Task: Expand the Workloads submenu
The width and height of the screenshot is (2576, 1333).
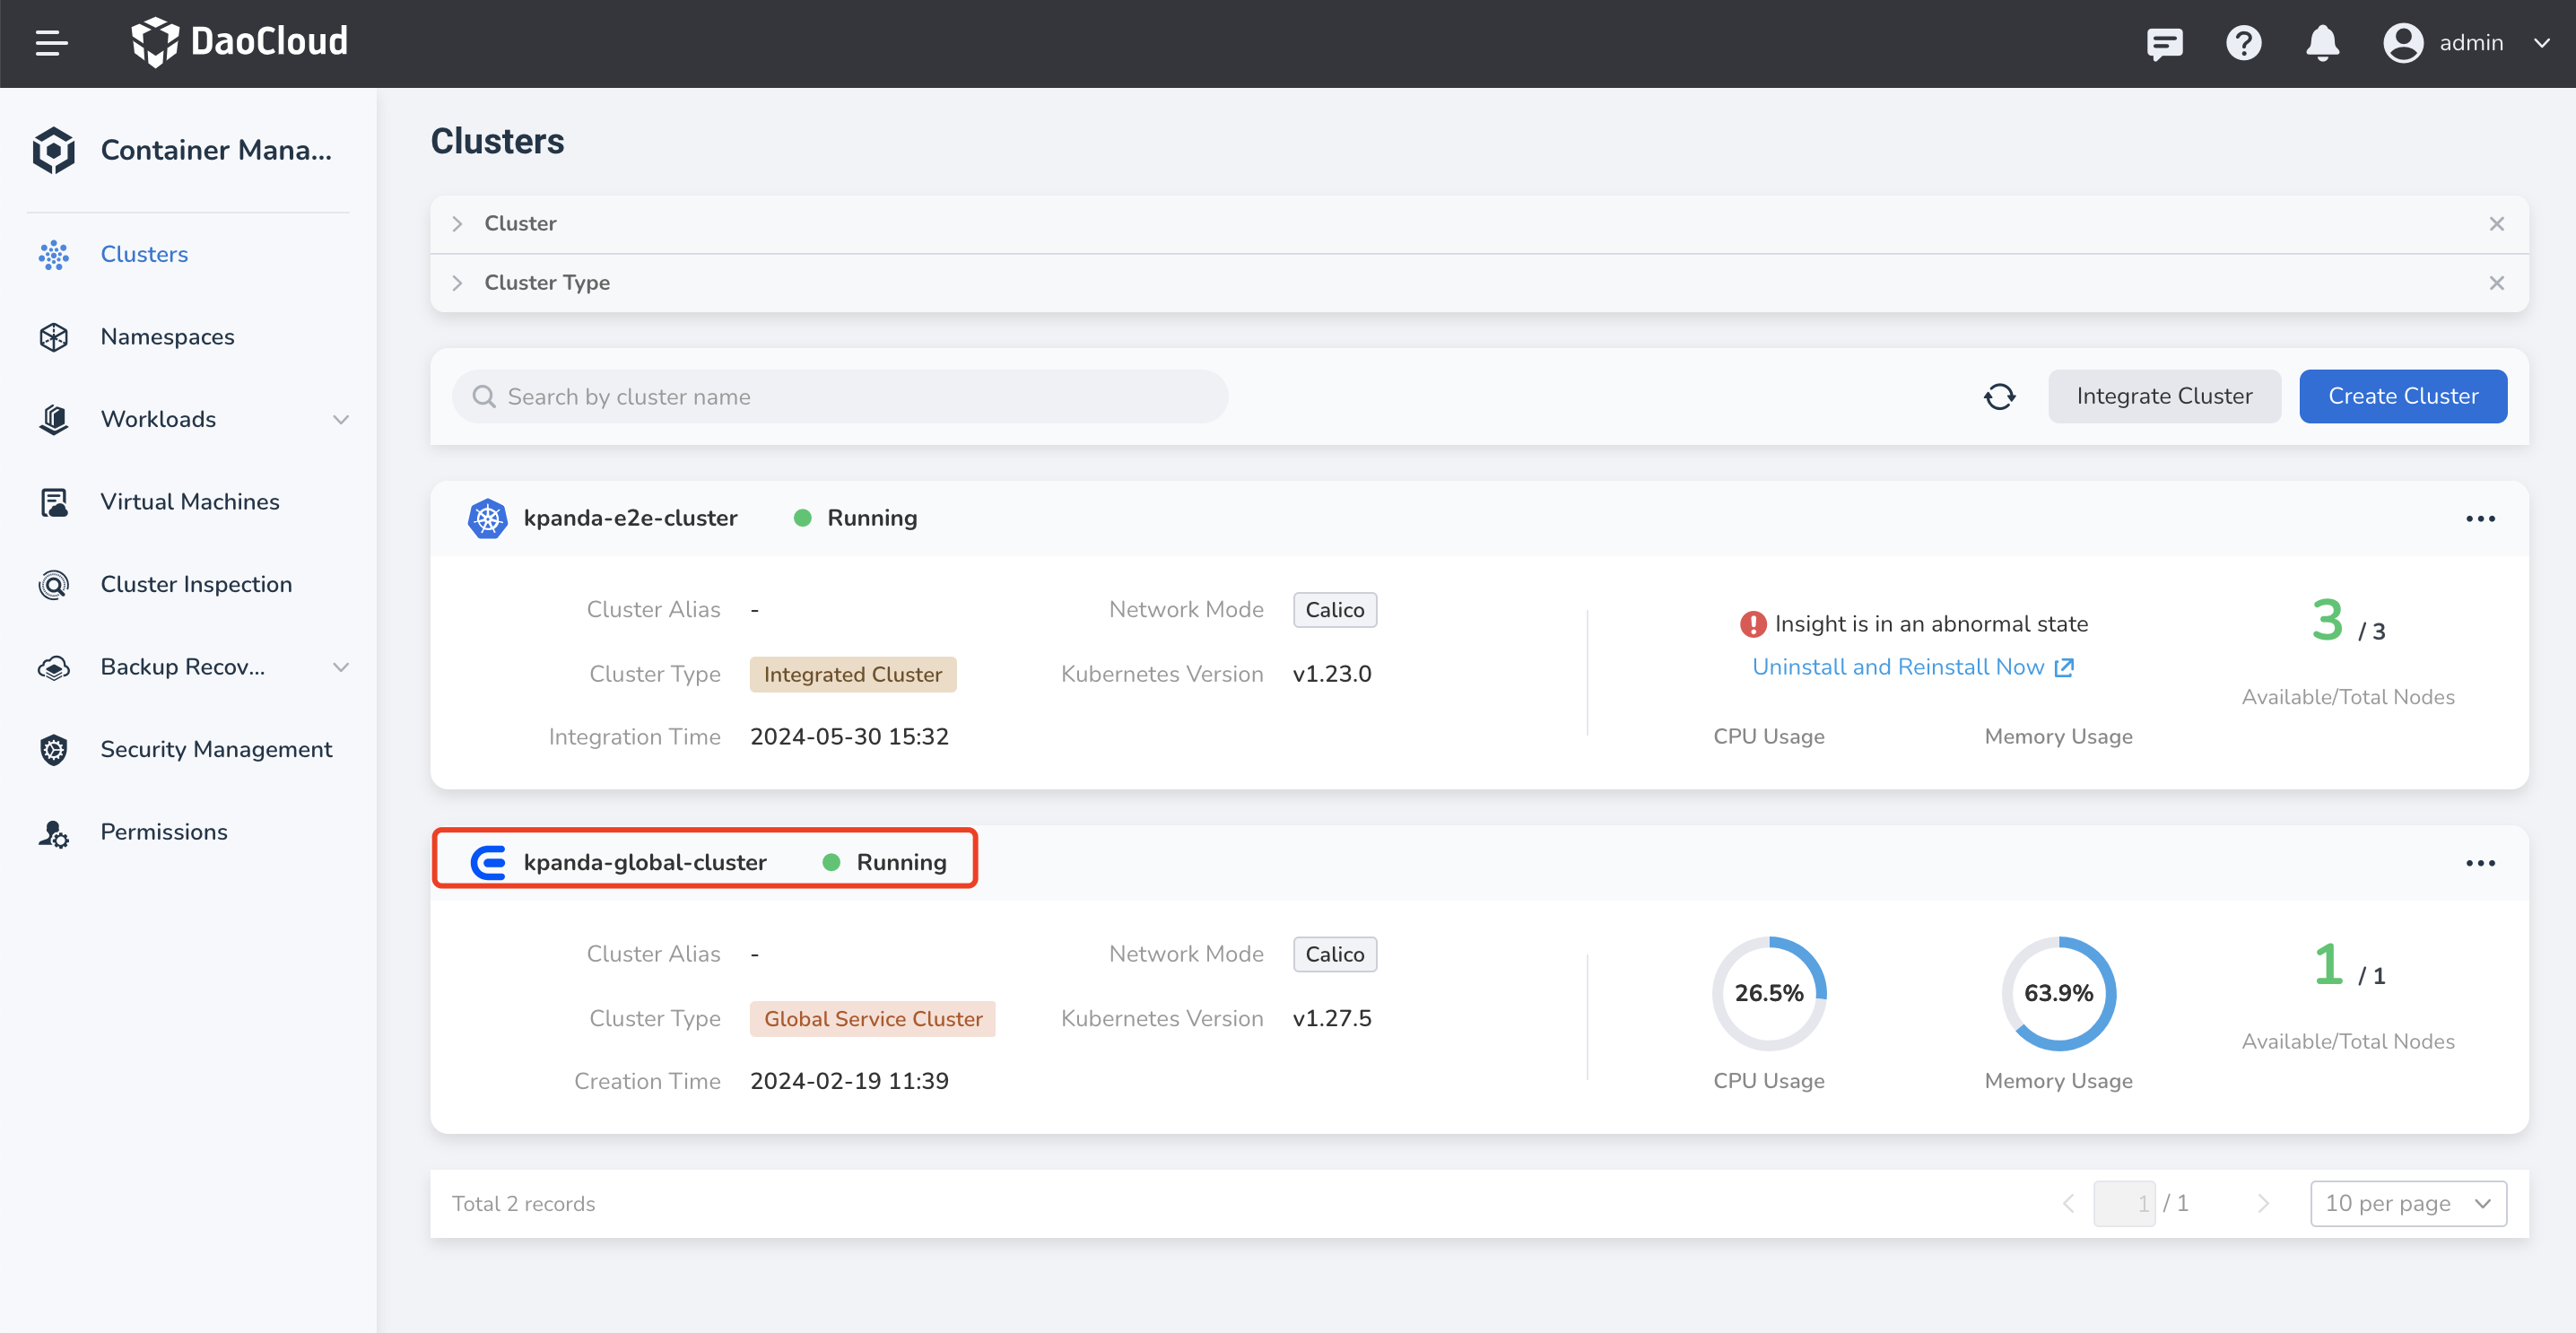Action: (341, 420)
